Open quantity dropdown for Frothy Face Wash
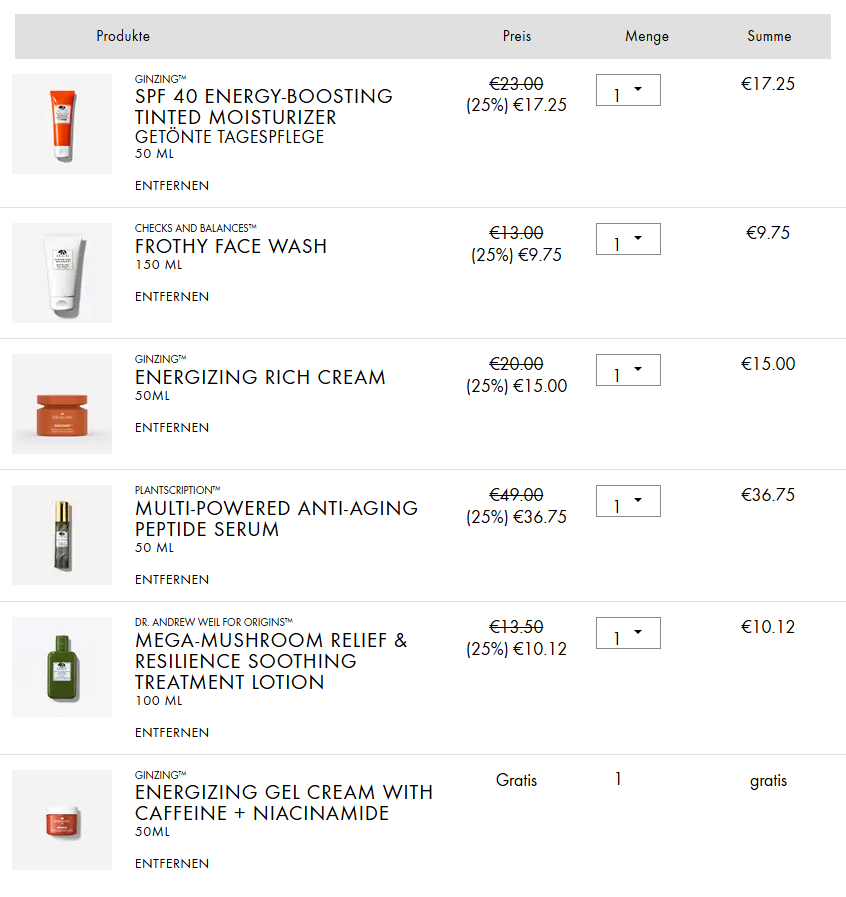 [628, 240]
